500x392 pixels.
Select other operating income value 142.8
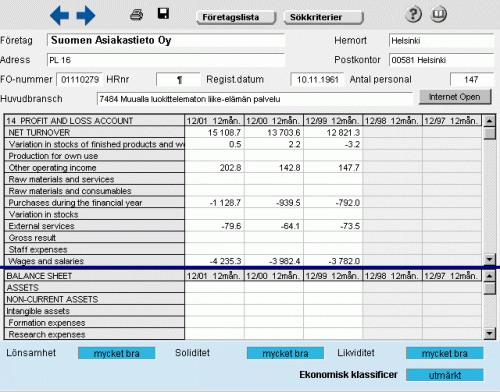click(274, 168)
